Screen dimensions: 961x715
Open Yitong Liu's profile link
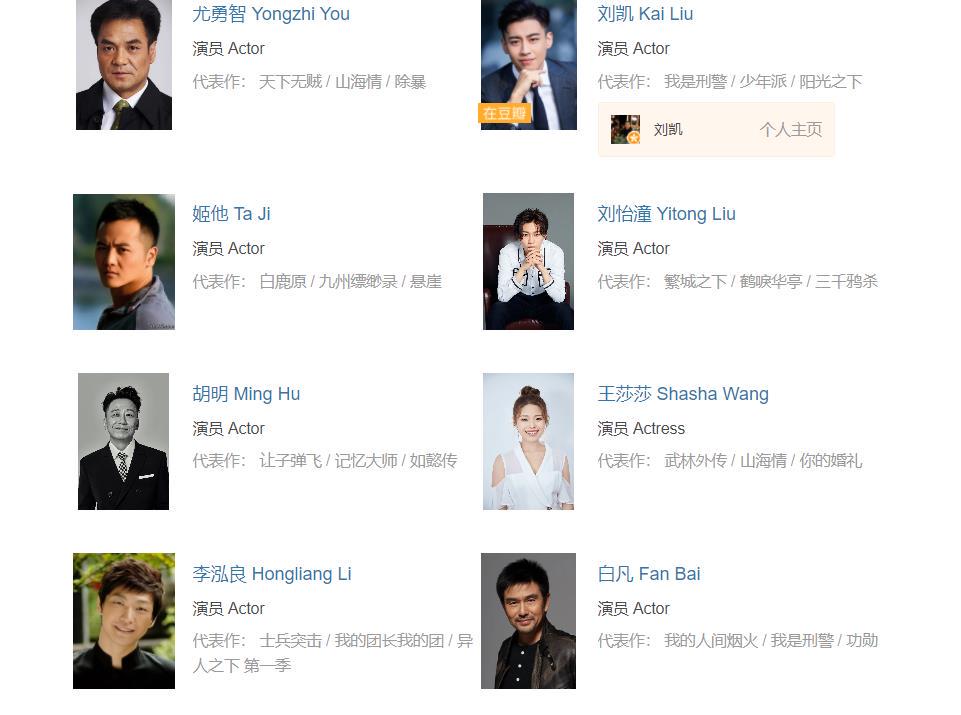666,213
